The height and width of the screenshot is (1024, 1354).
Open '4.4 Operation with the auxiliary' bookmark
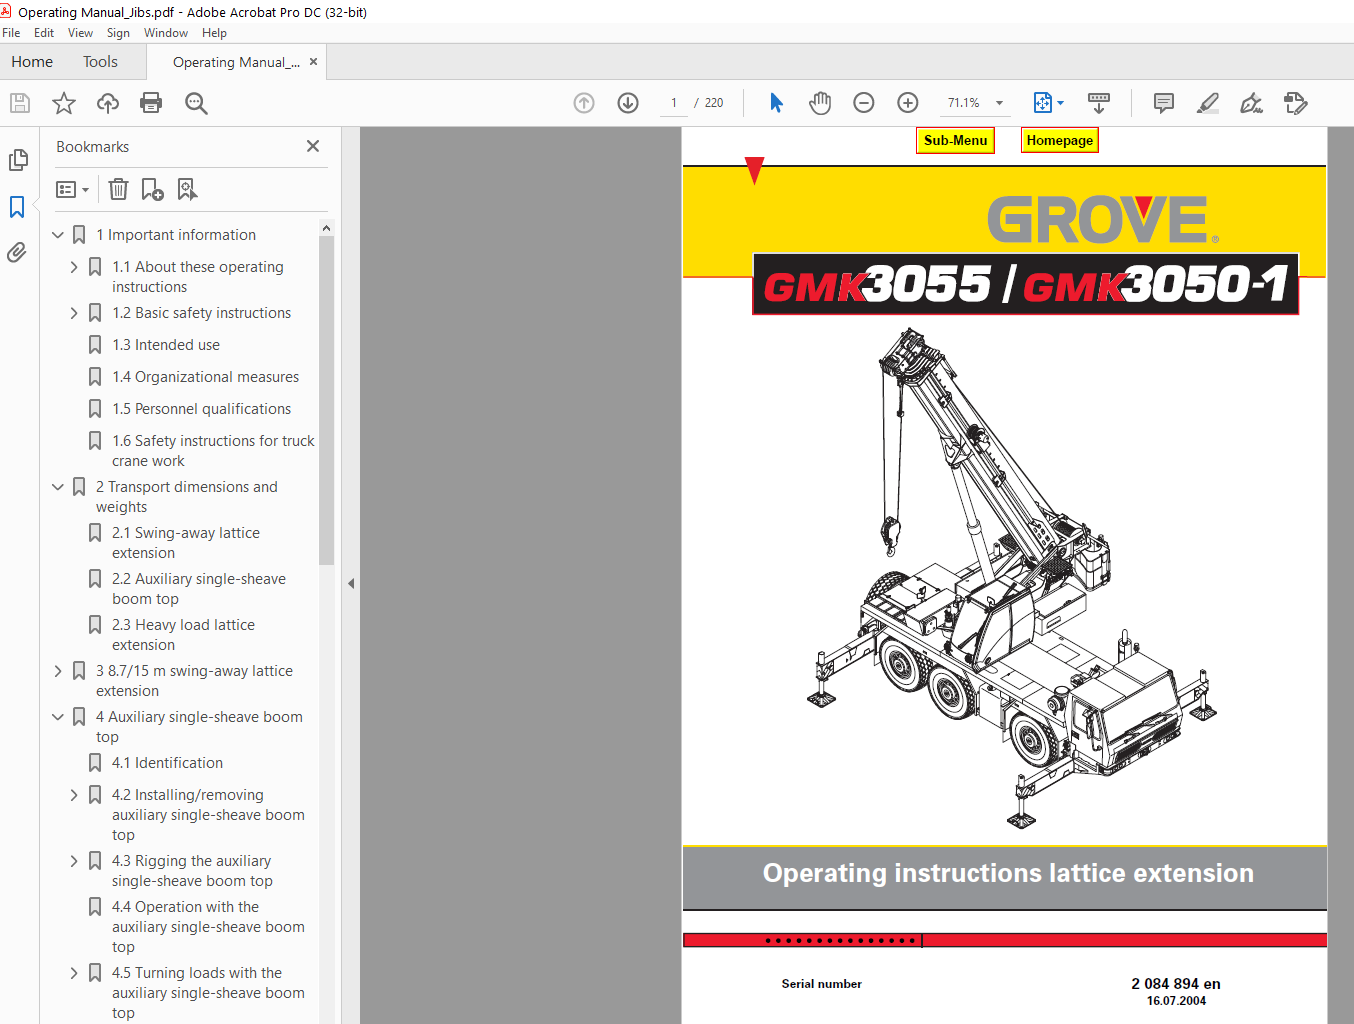[x=208, y=927]
